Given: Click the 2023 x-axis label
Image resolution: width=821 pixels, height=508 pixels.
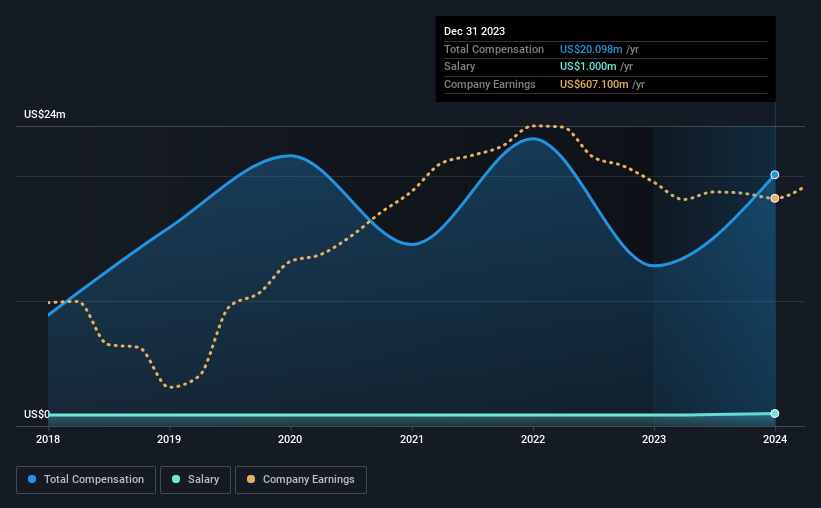Looking at the screenshot, I should 654,439.
